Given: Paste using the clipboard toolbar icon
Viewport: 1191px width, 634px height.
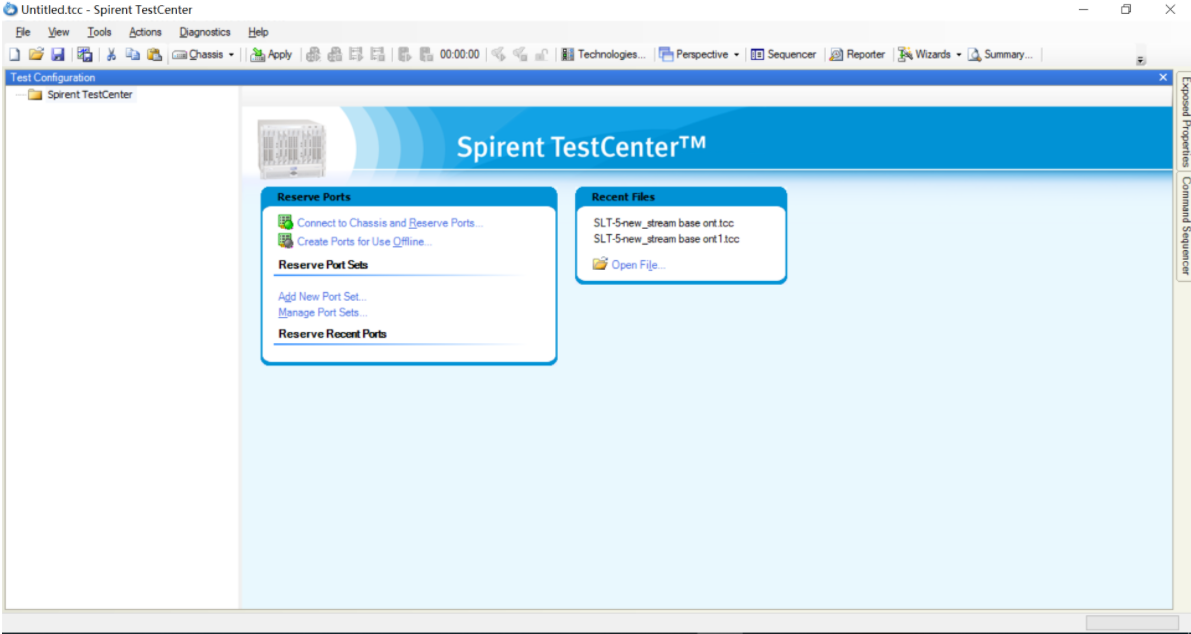Looking at the screenshot, I should coord(155,54).
